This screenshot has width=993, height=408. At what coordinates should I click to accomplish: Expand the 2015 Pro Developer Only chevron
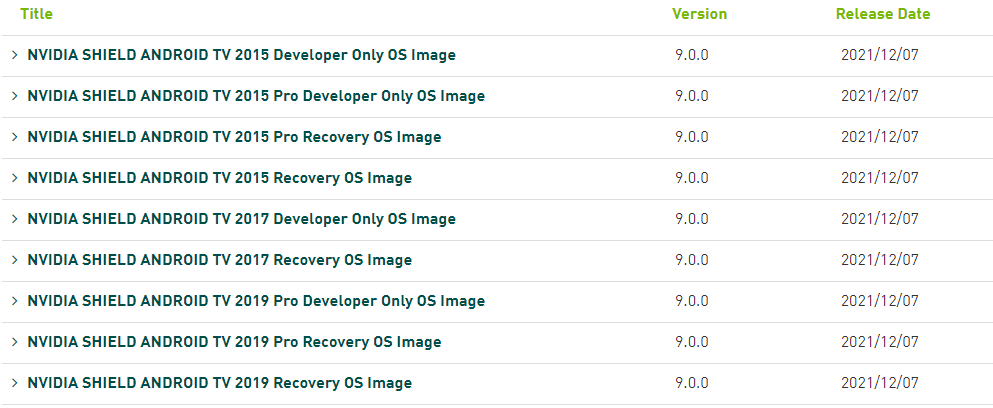15,96
